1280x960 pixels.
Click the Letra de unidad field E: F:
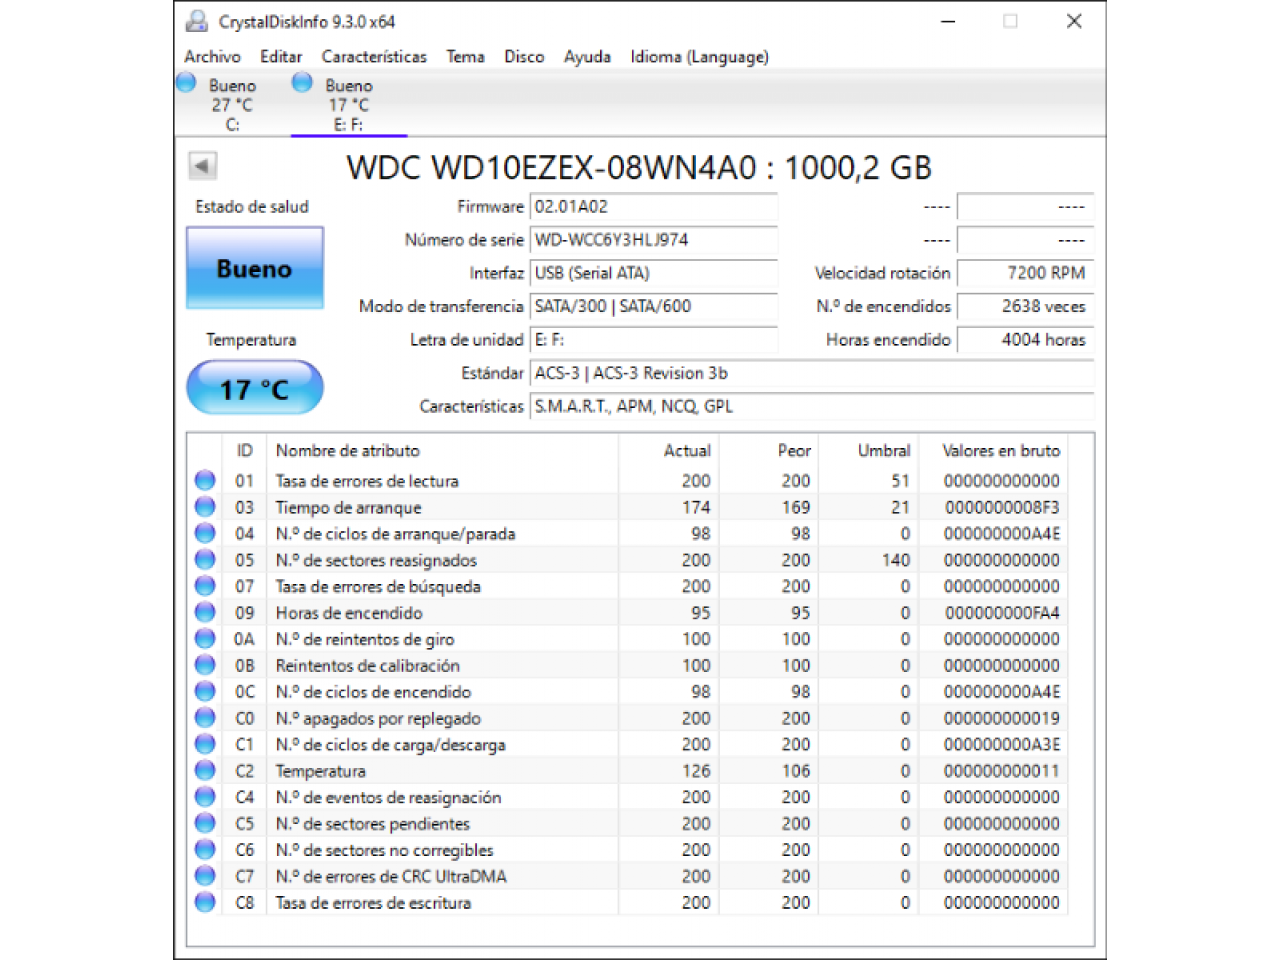653,340
